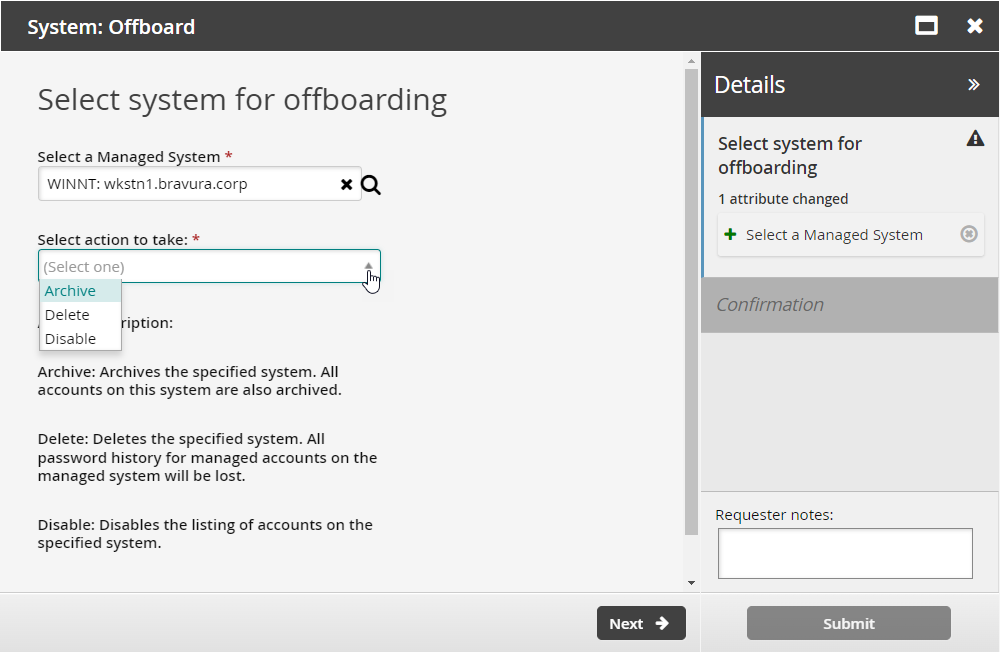Viewport: 1000px width, 652px height.
Task: Clear the selected managed system with the X icon
Action: tap(346, 185)
